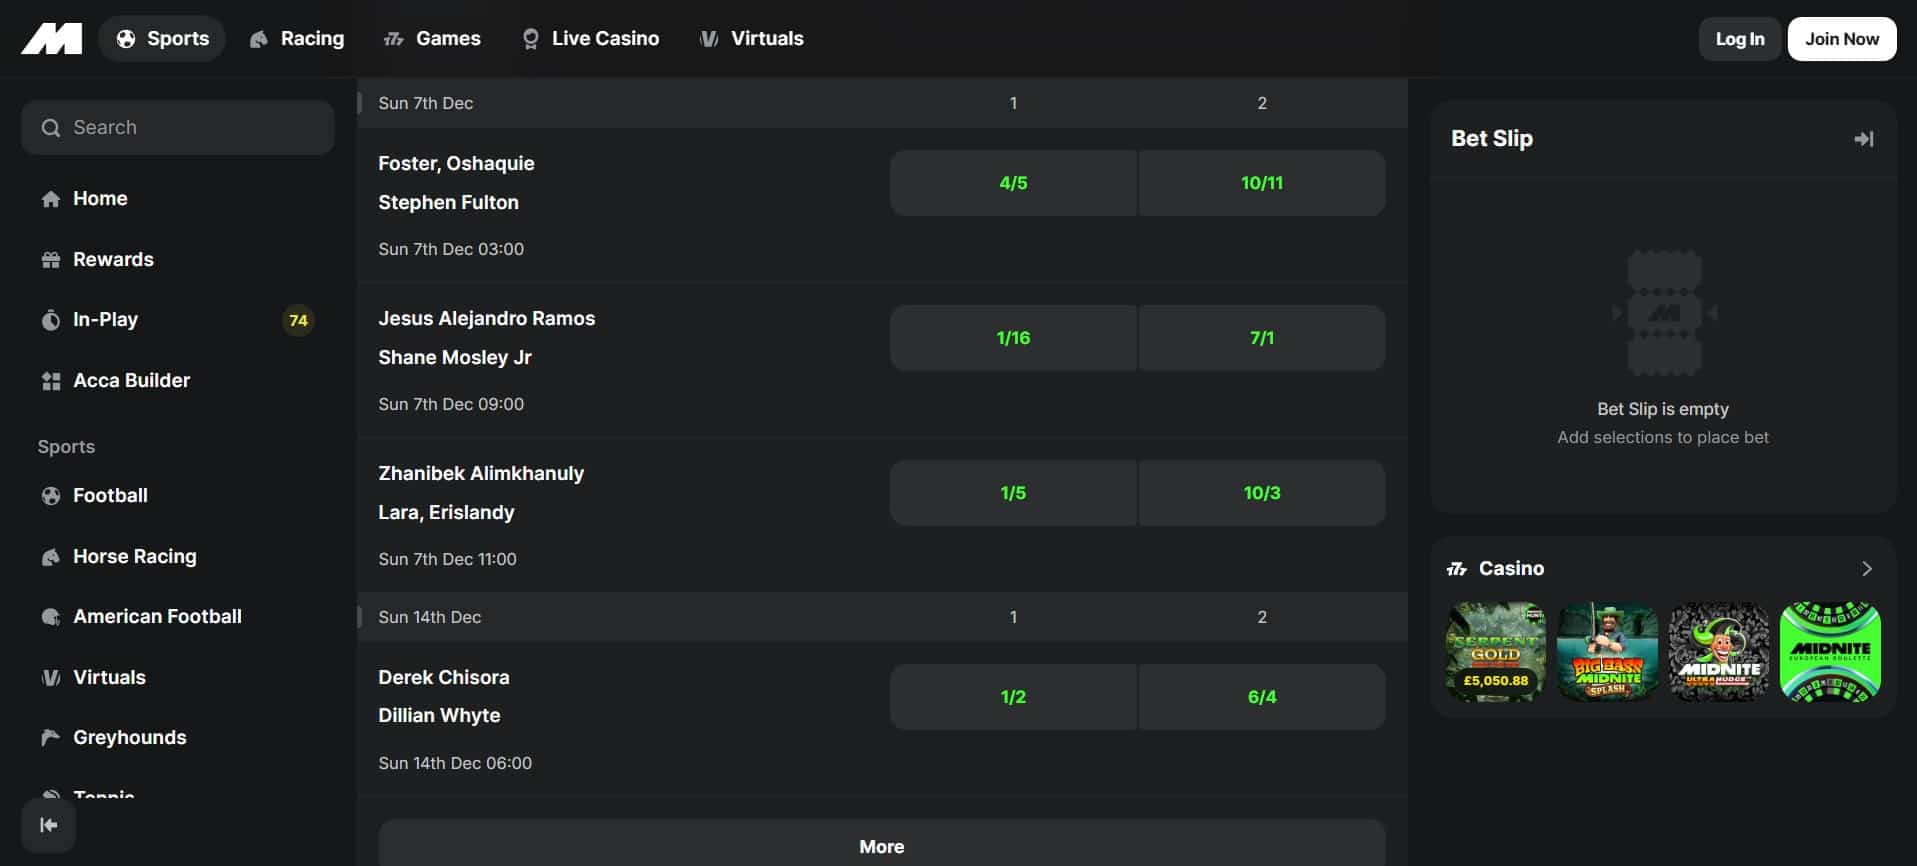This screenshot has width=1917, height=866.
Task: Collapse the Bet Slip panel arrow icon
Action: 1863,139
